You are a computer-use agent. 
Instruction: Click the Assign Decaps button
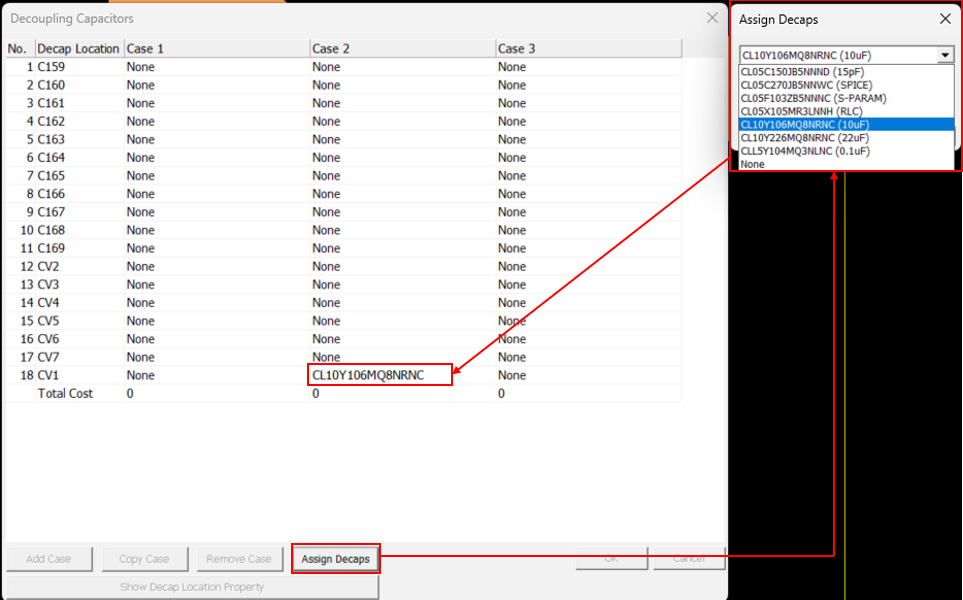click(335, 559)
